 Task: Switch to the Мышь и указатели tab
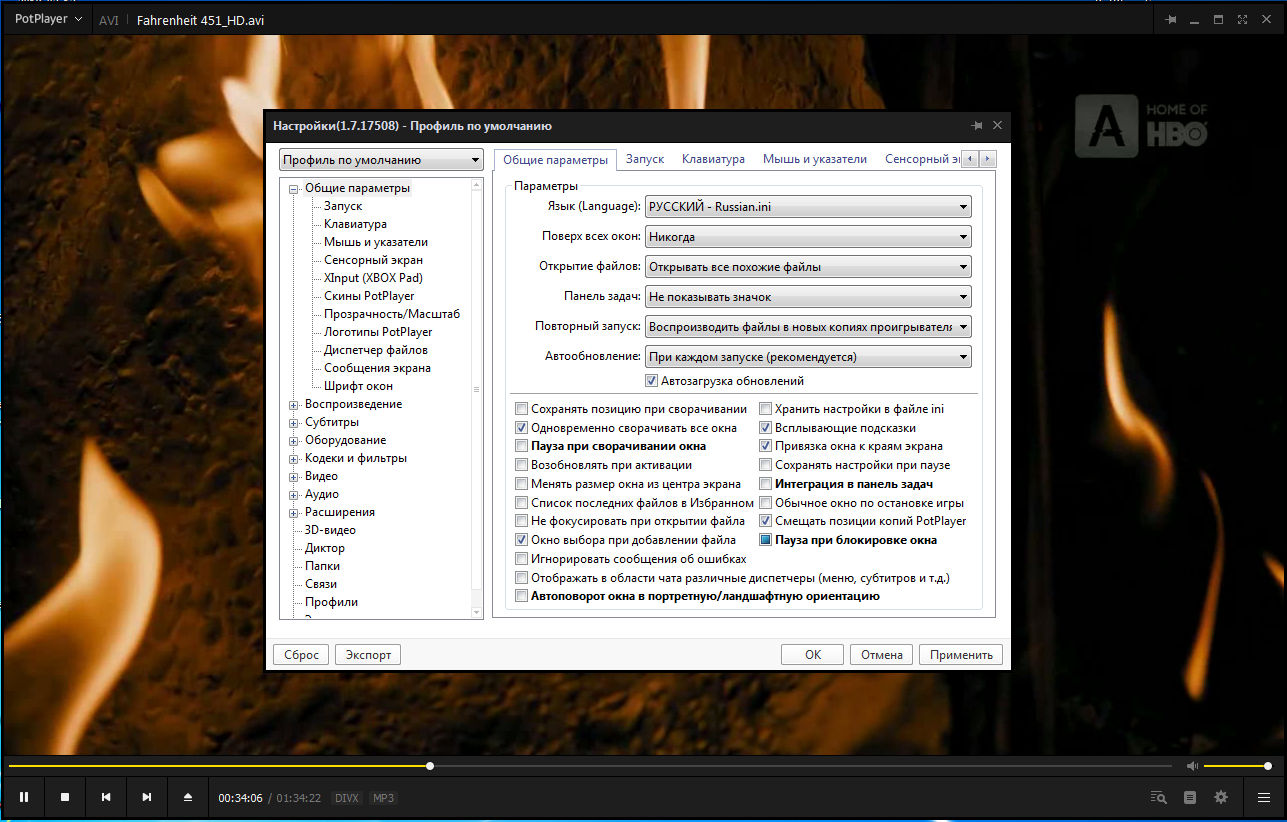pos(814,159)
